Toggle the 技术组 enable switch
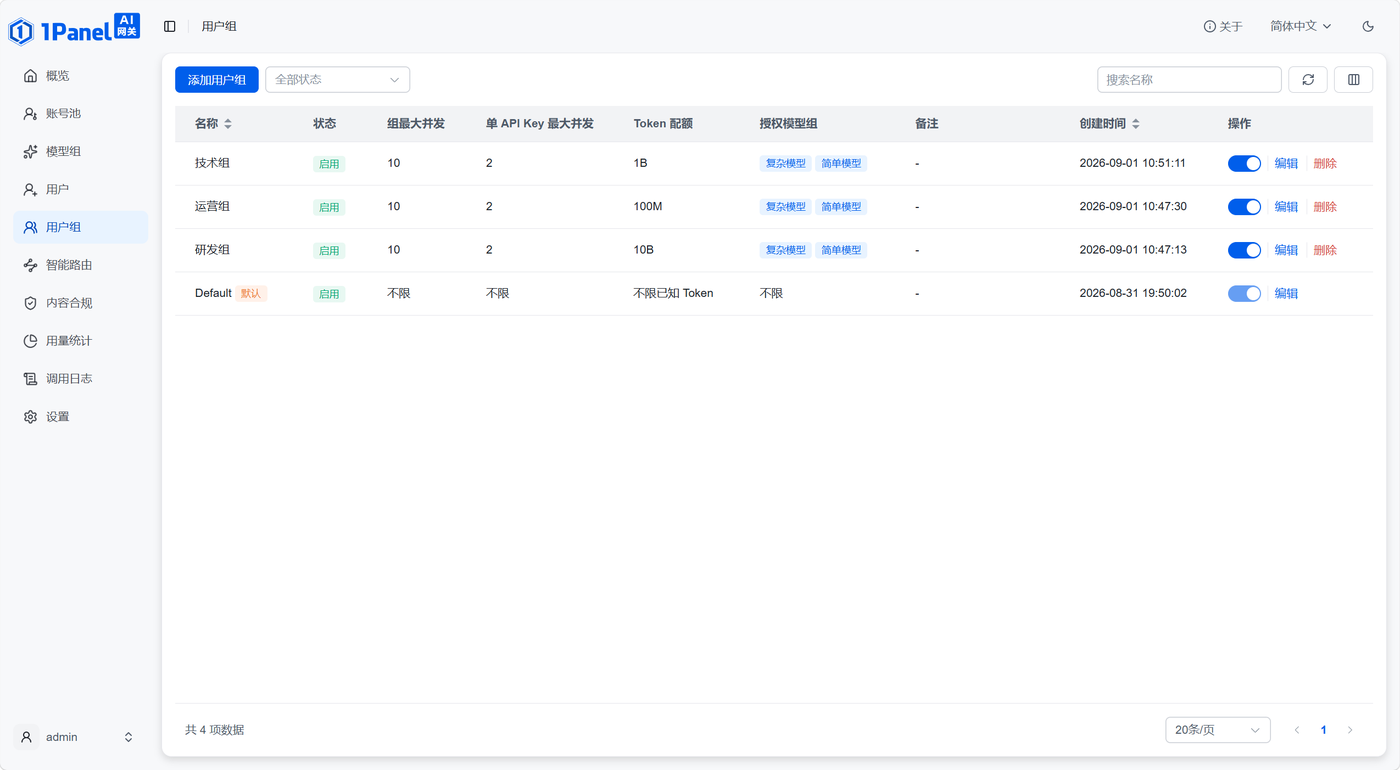Image resolution: width=1400 pixels, height=770 pixels. click(1244, 164)
